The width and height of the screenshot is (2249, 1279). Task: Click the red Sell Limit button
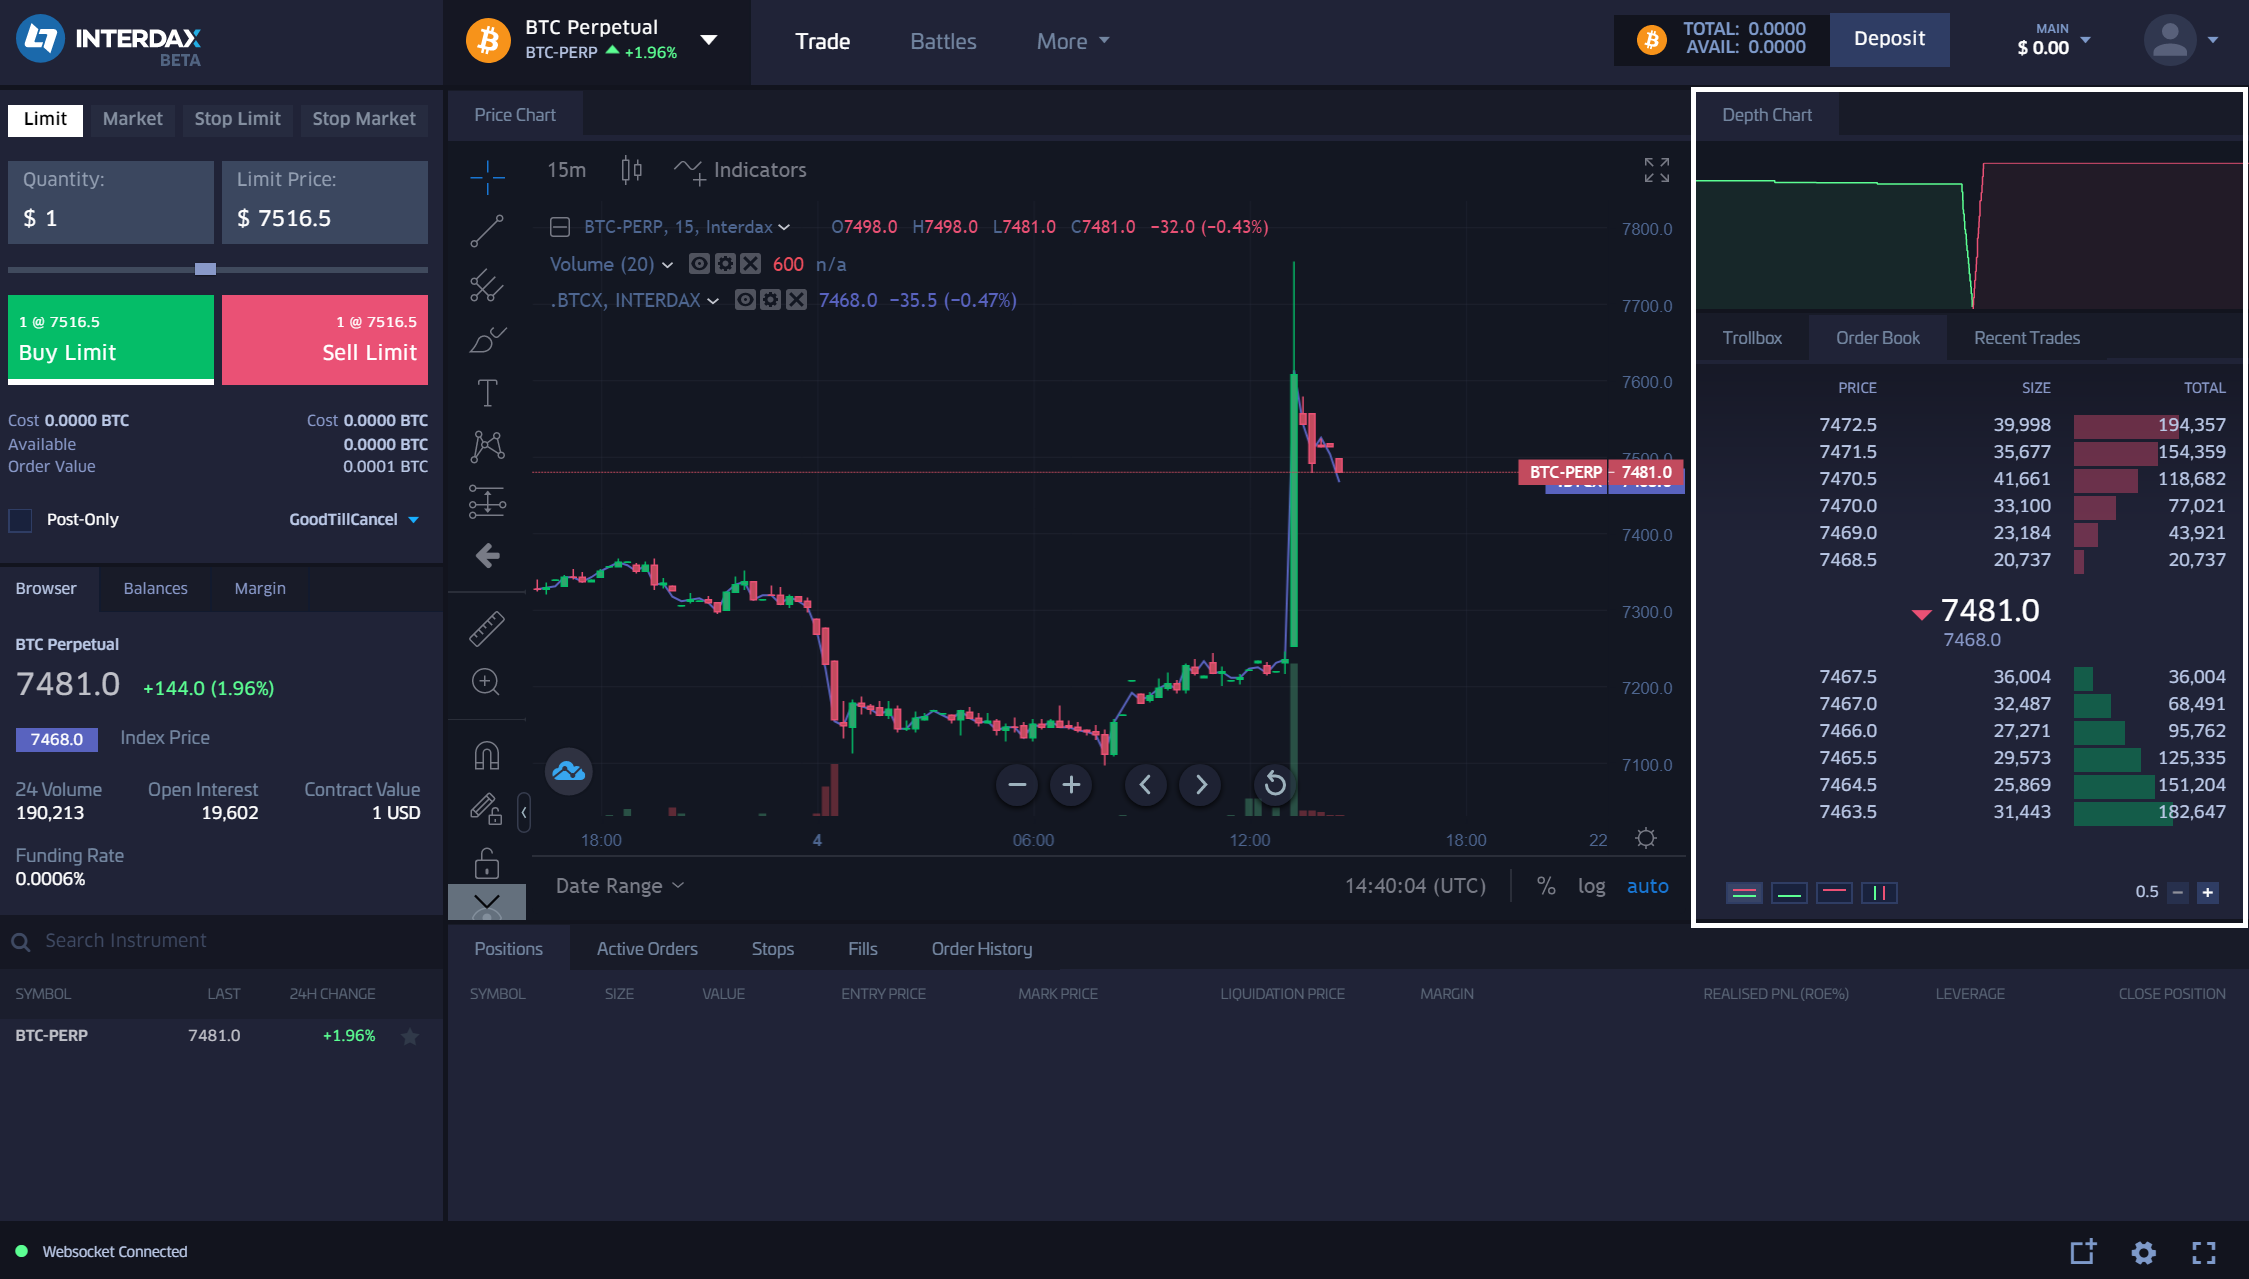325,339
